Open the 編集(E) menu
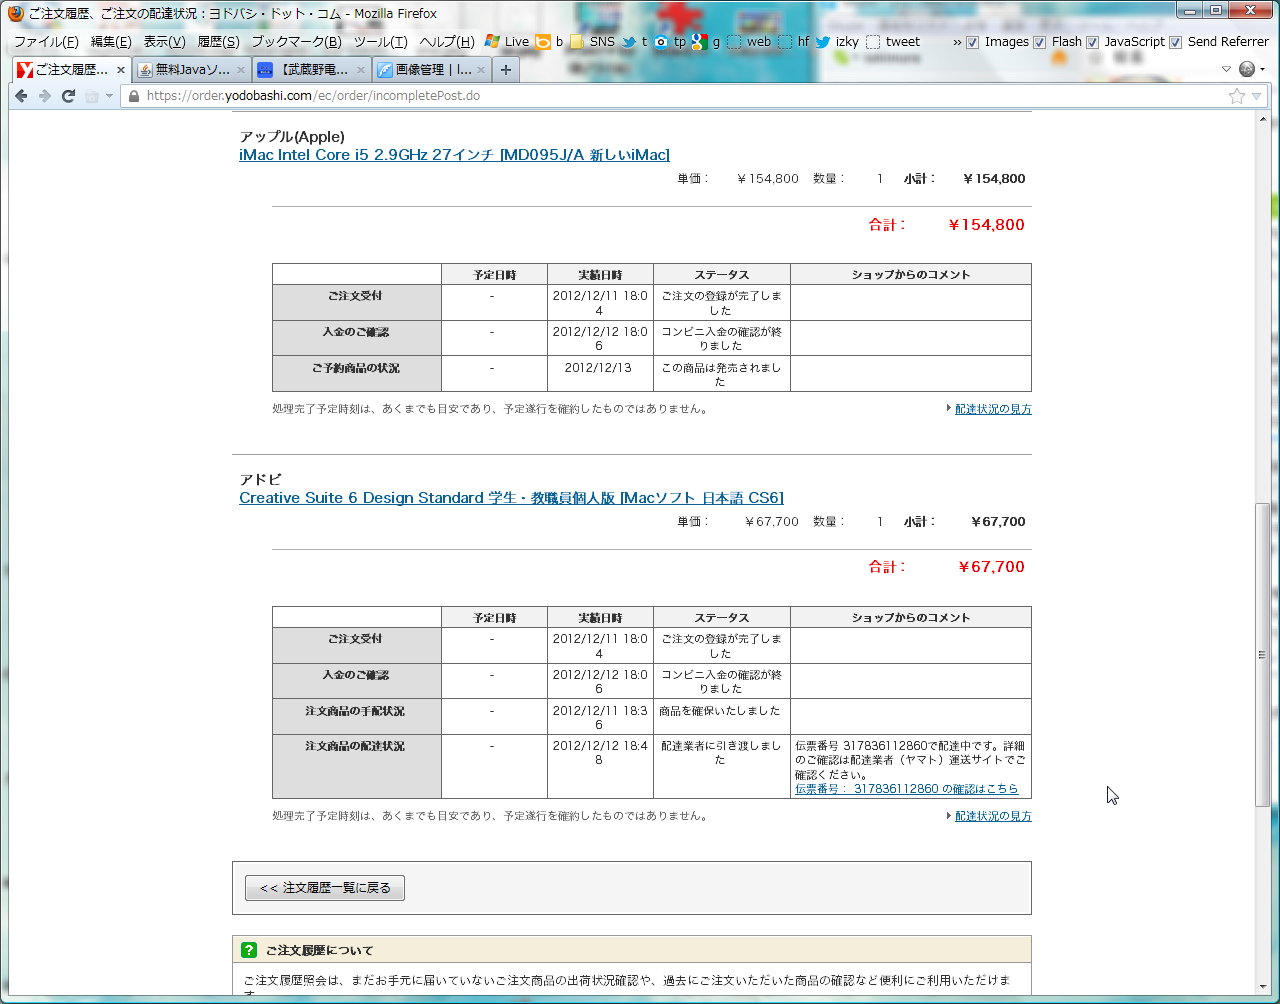The image size is (1280, 1004). coord(111,42)
